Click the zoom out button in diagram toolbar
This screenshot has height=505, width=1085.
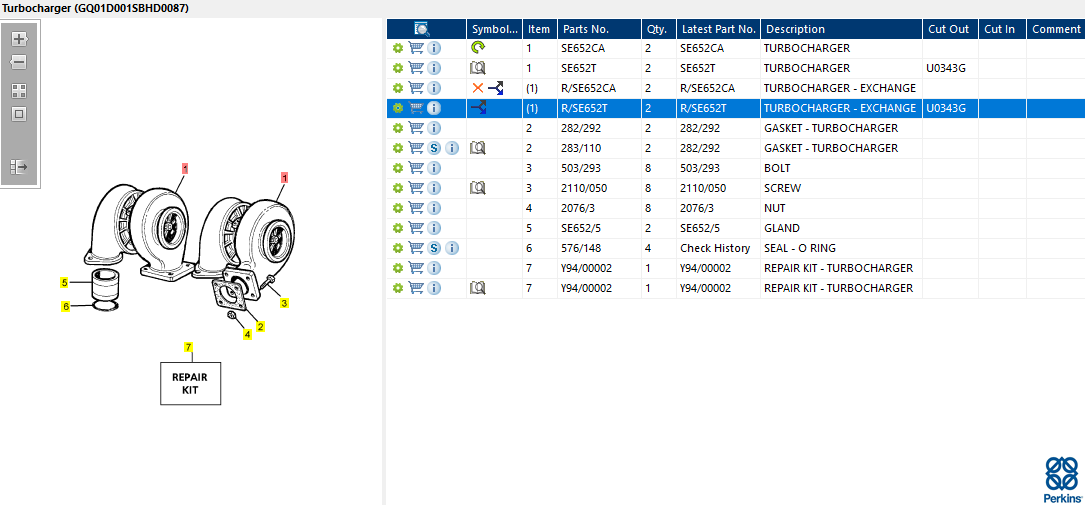point(19,62)
